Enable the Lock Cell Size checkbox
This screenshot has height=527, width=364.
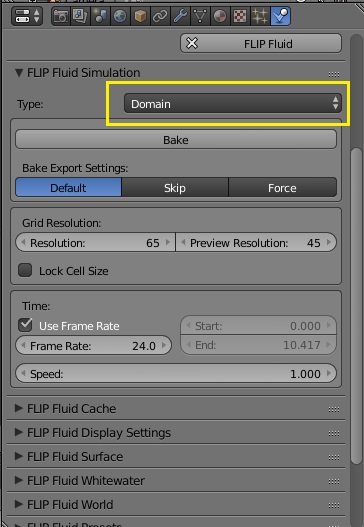25,270
